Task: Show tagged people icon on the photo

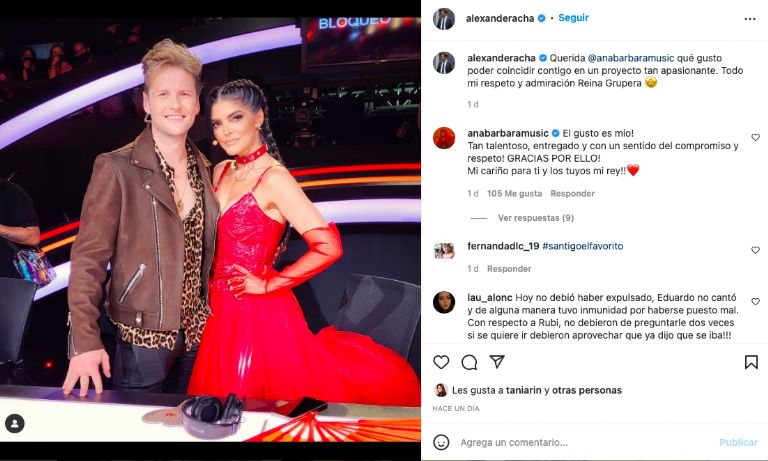Action: coord(15,423)
